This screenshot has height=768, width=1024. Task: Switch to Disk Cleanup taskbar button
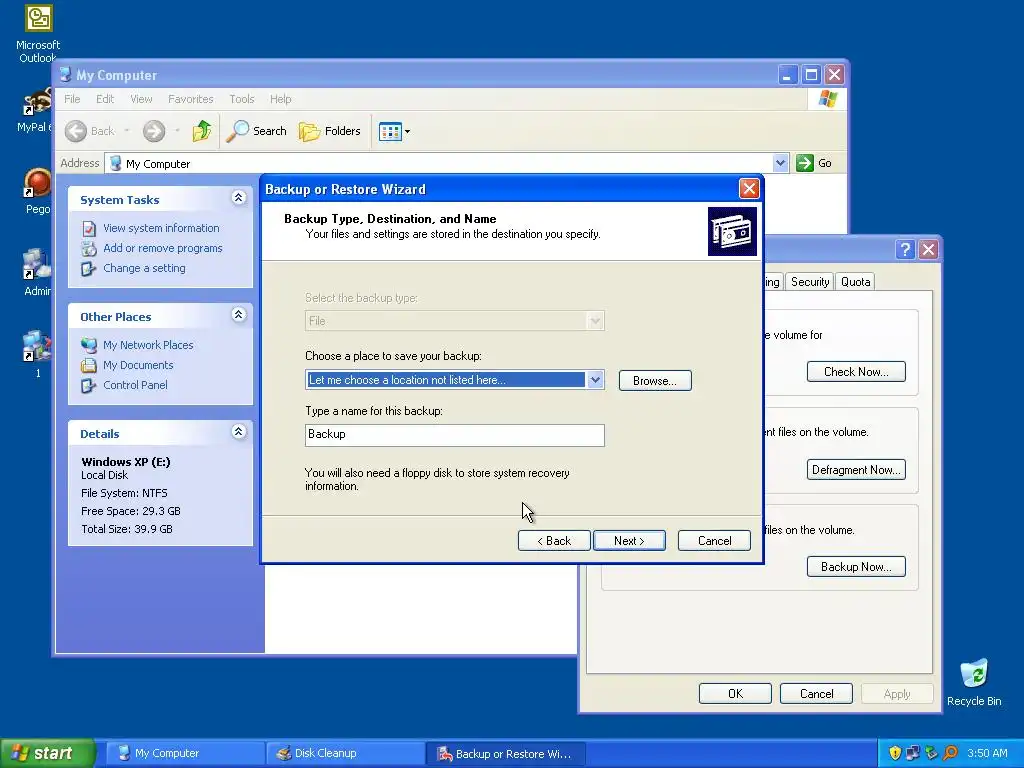tap(345, 754)
